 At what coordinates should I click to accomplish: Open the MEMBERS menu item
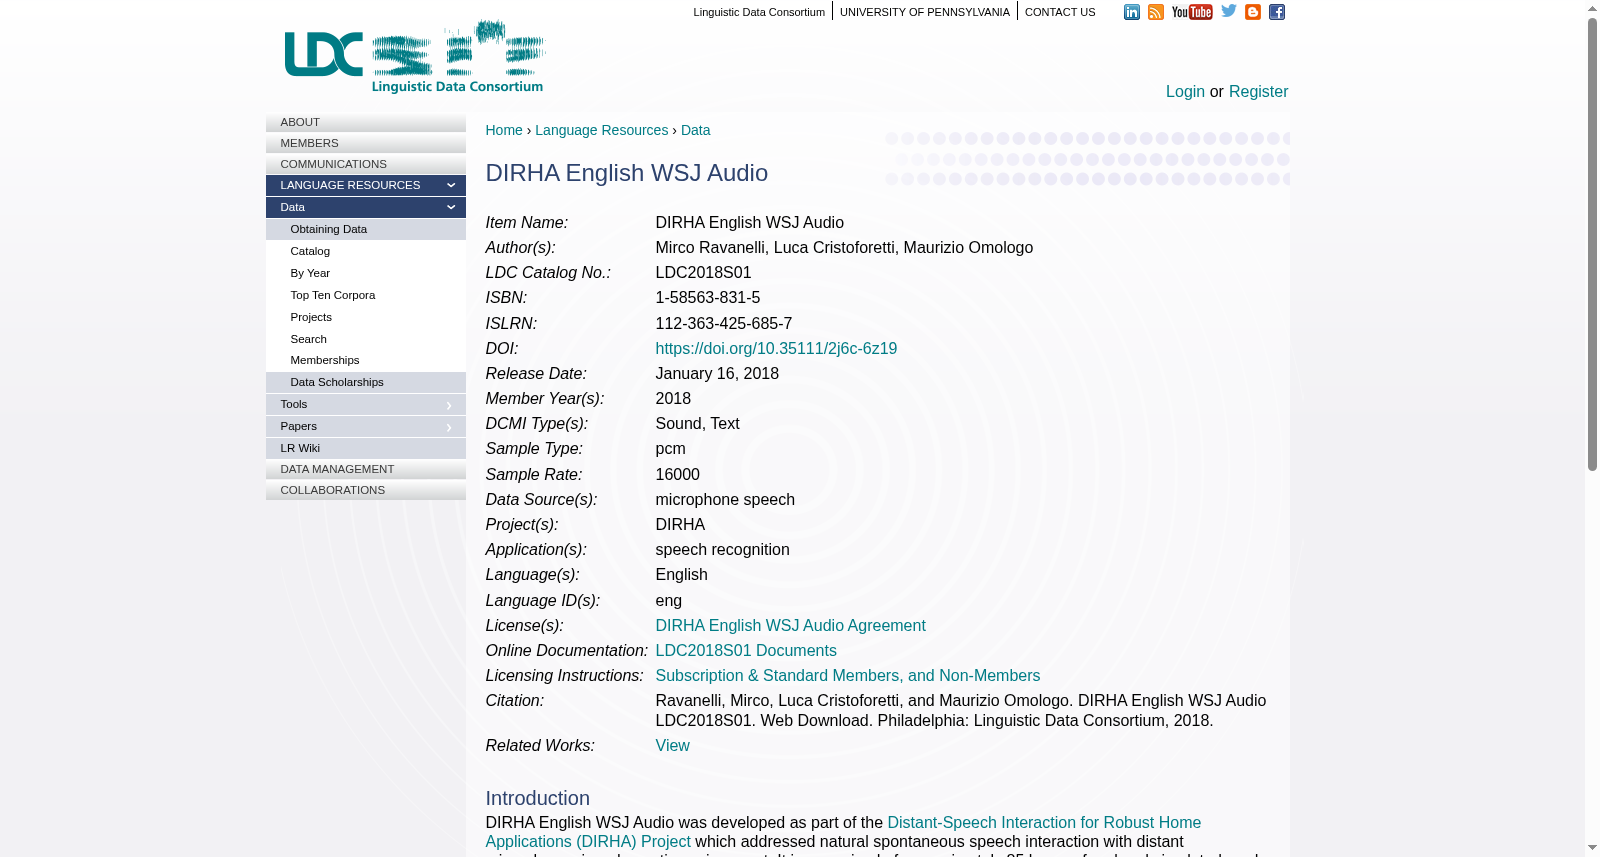point(366,143)
